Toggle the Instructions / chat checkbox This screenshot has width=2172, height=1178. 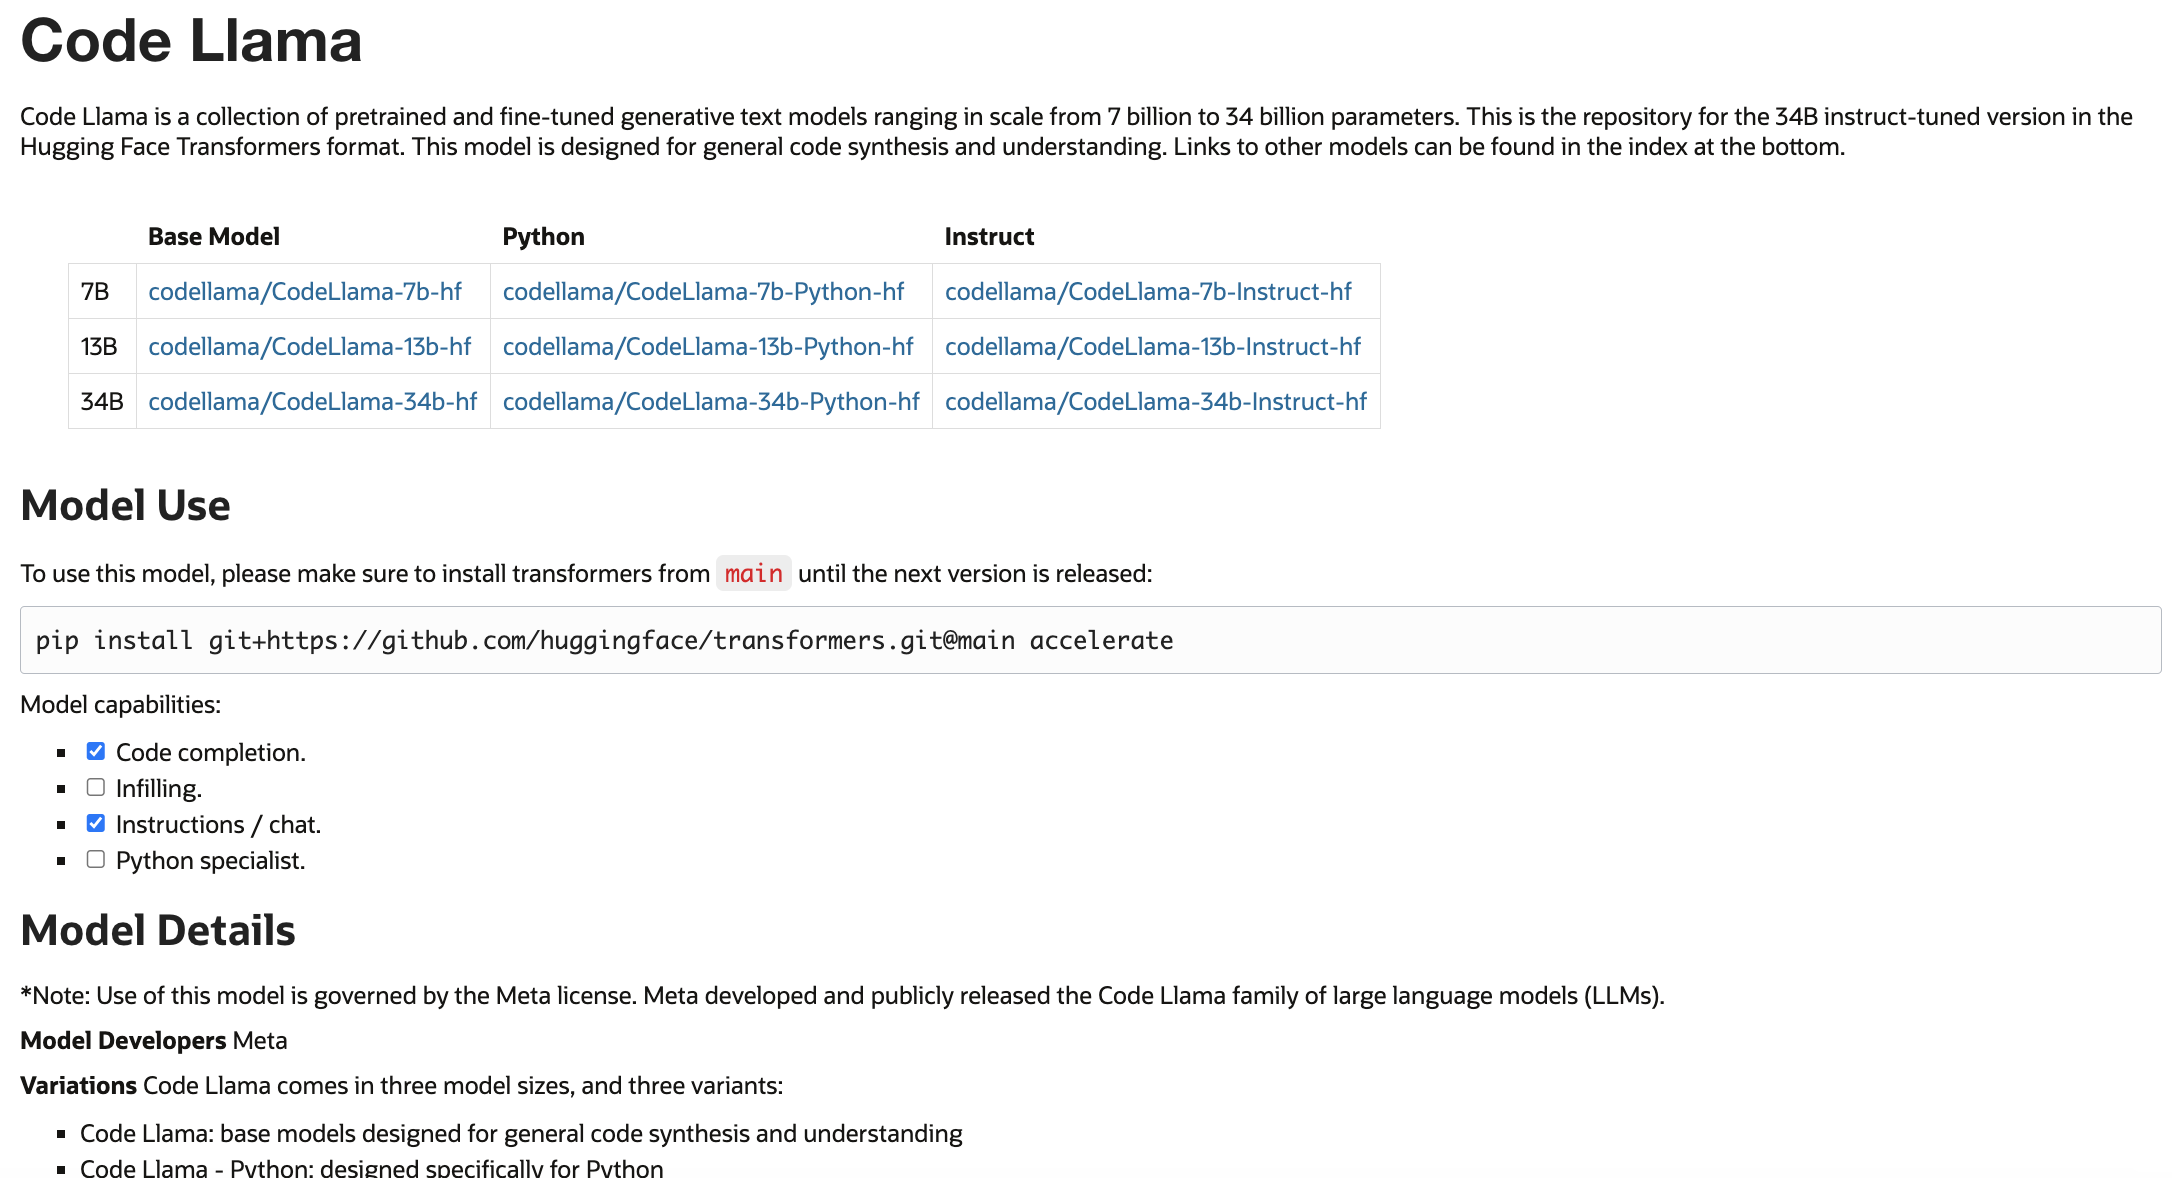click(x=96, y=823)
